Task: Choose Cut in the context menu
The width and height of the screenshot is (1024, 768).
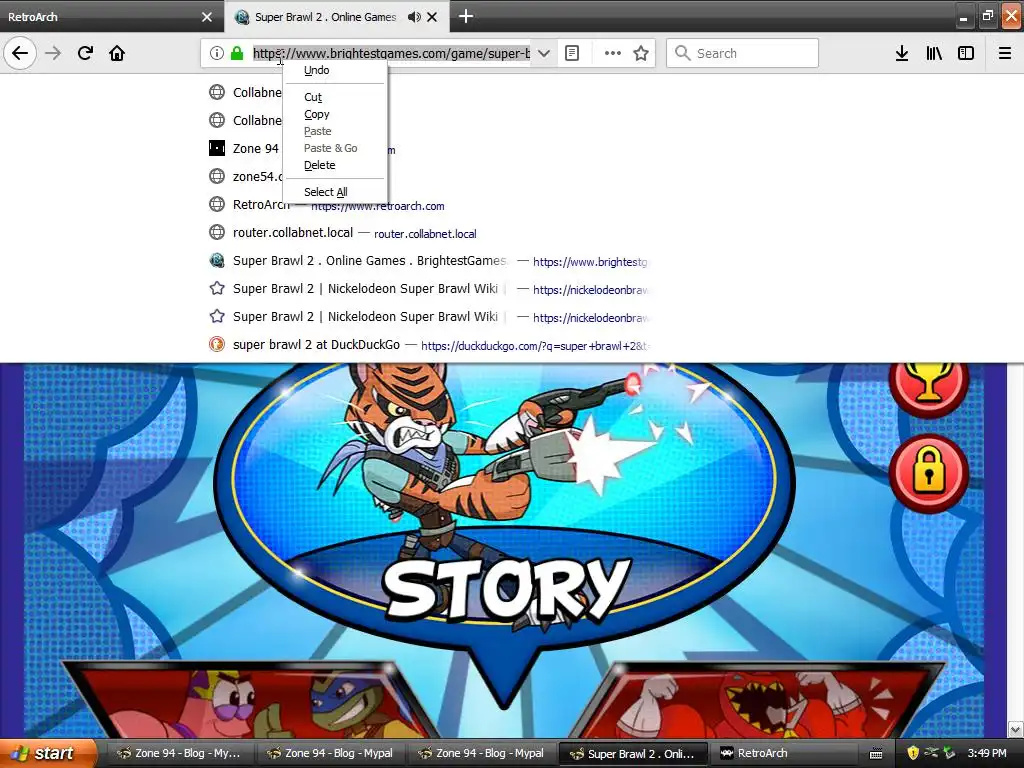Action: pos(334,97)
